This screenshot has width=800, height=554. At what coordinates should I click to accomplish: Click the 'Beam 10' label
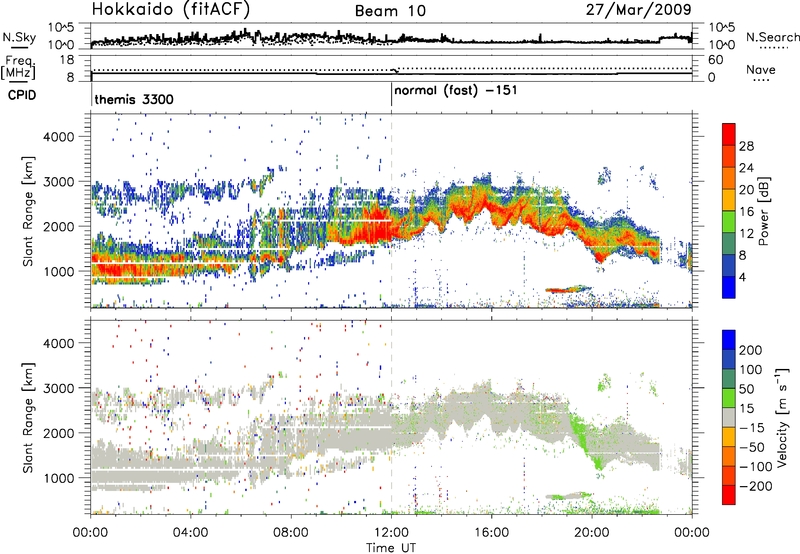390,11
